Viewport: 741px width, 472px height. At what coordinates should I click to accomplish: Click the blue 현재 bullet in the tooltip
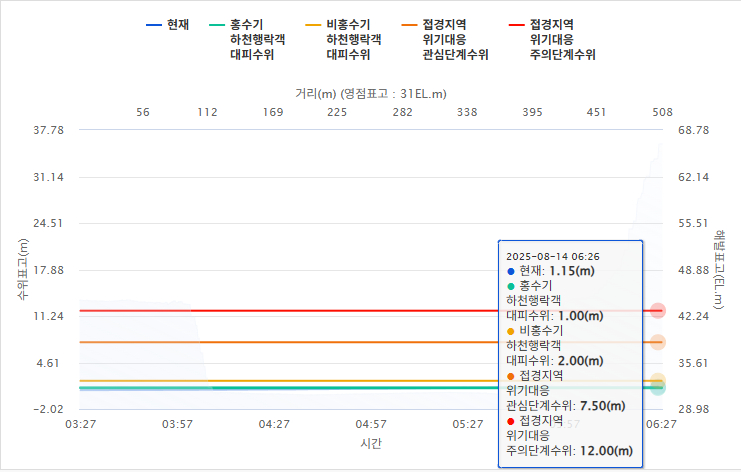tap(511, 271)
